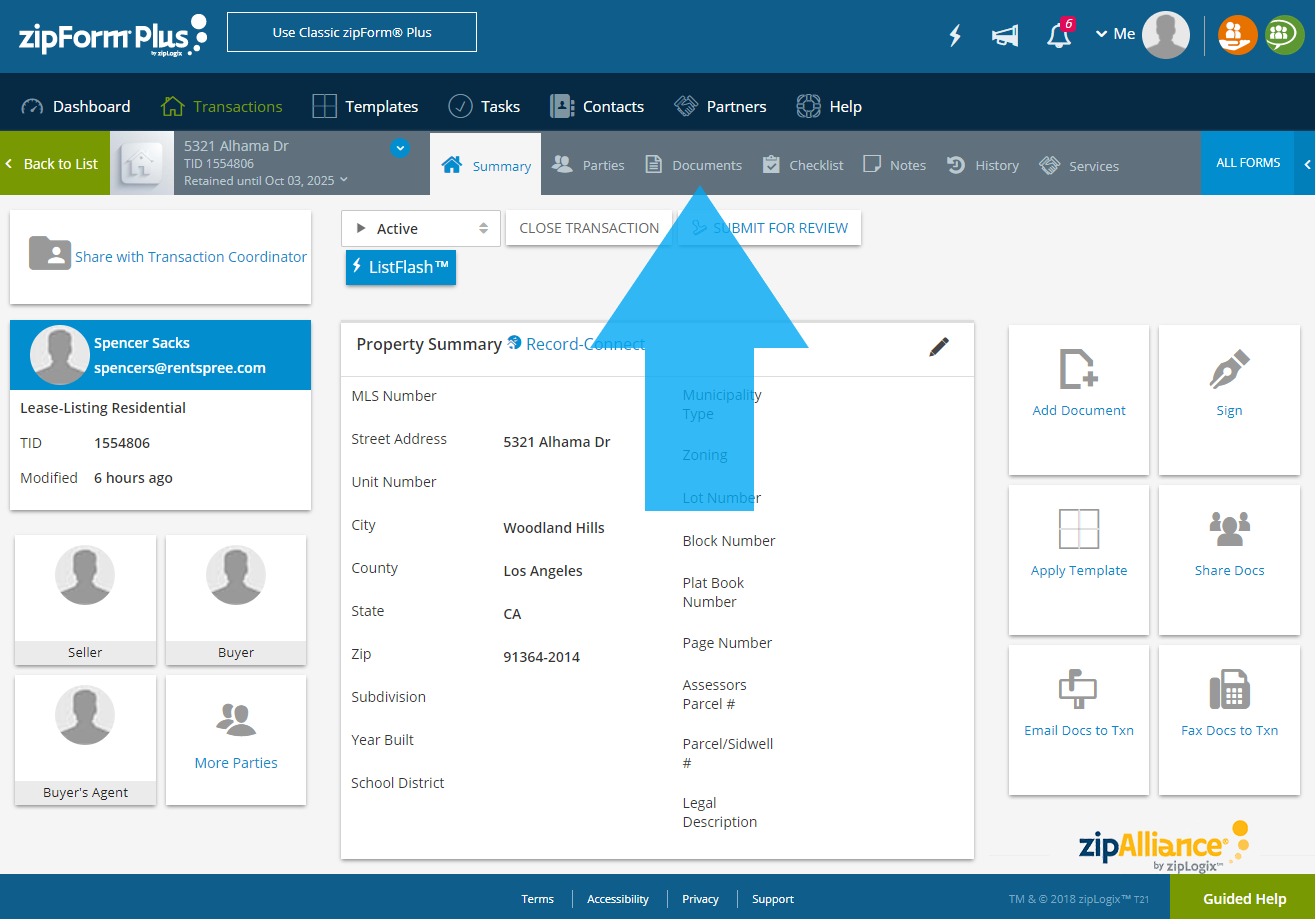
Task: Switch to the Parties tab
Action: pos(588,165)
